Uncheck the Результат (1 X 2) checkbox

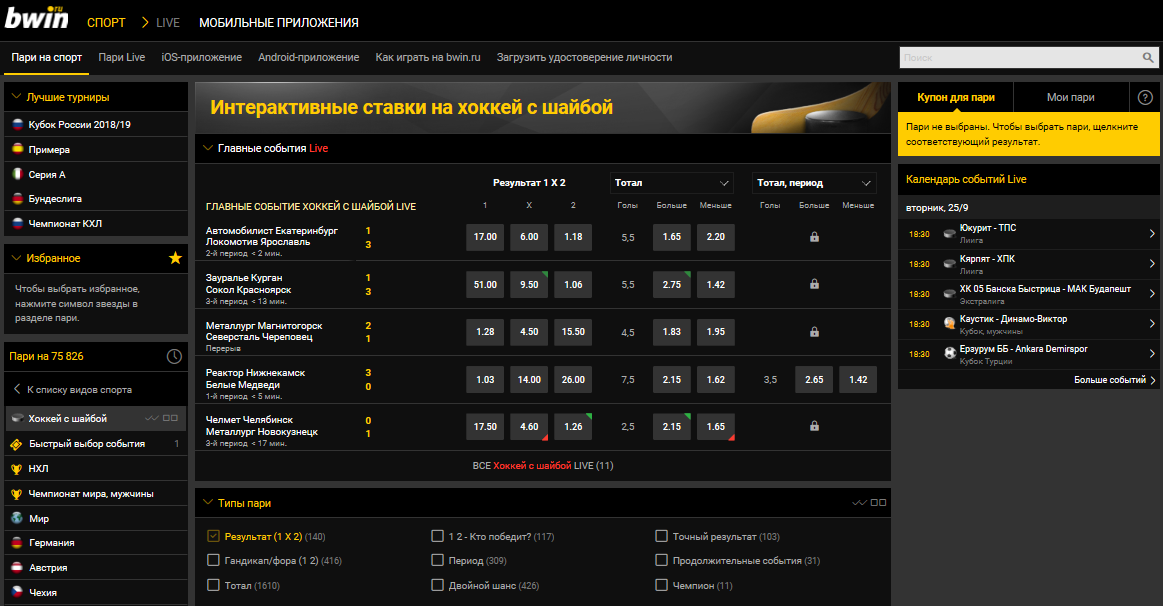[214, 536]
